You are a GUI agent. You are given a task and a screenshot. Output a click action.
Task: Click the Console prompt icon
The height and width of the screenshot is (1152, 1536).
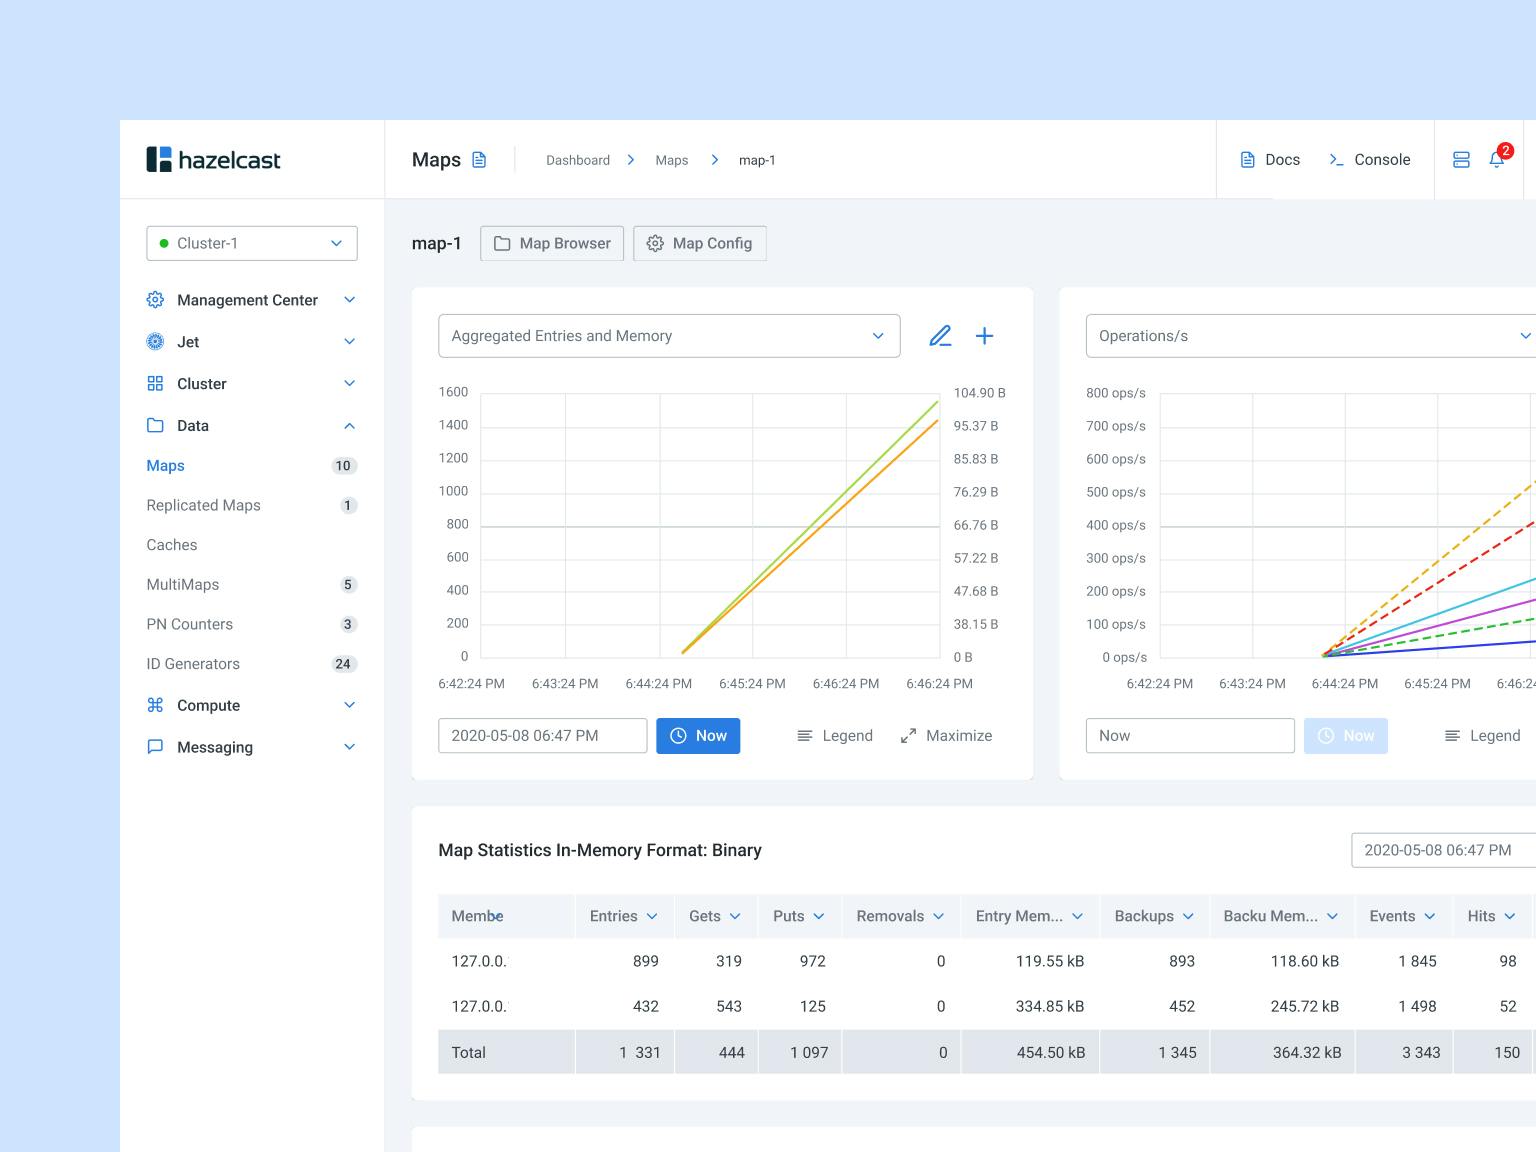[1336, 160]
